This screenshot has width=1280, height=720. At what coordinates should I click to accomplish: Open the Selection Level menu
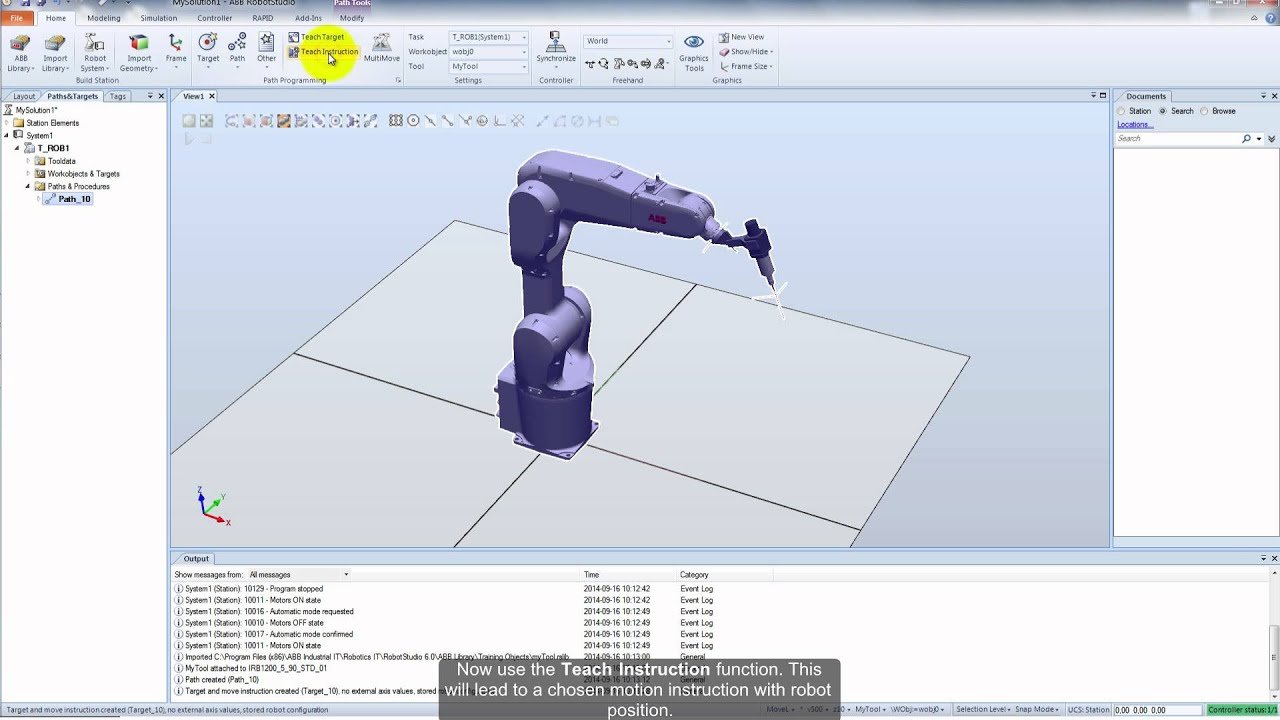coord(982,710)
